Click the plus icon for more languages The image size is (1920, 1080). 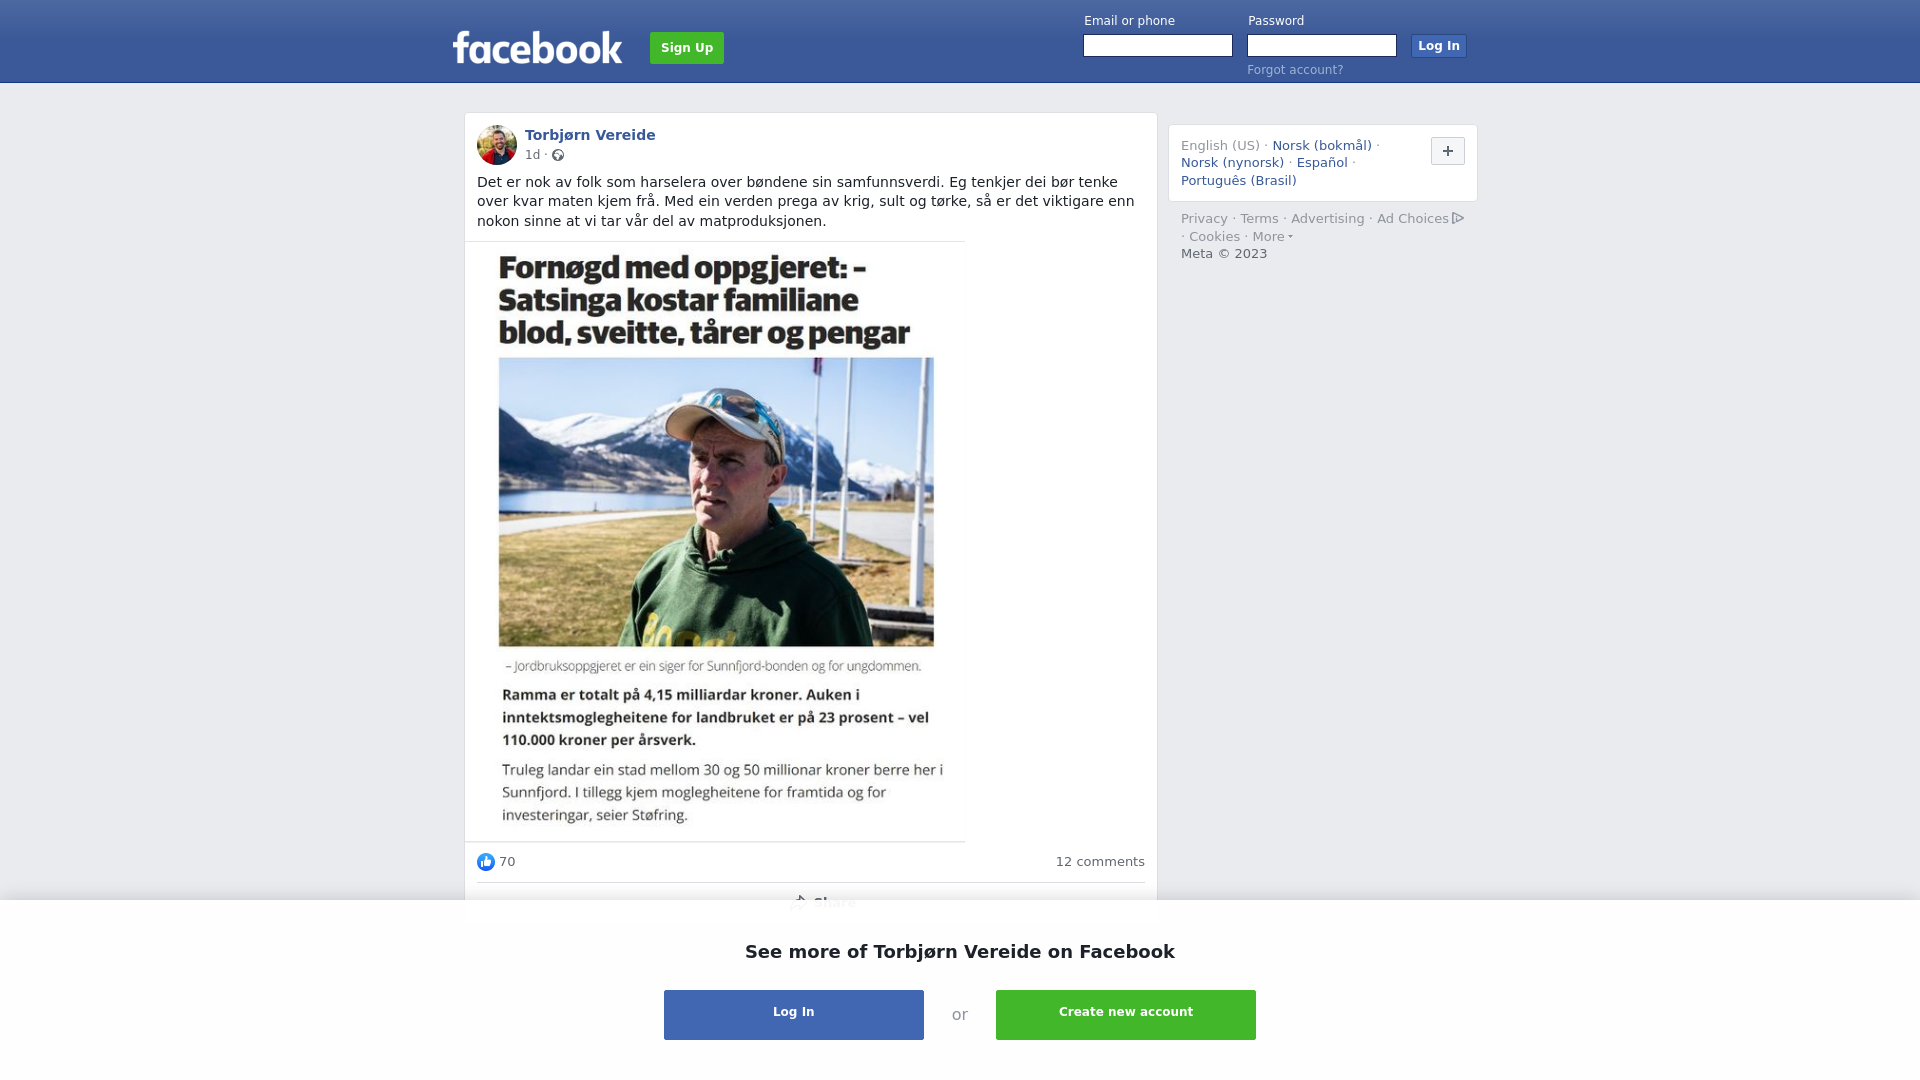click(x=1448, y=151)
